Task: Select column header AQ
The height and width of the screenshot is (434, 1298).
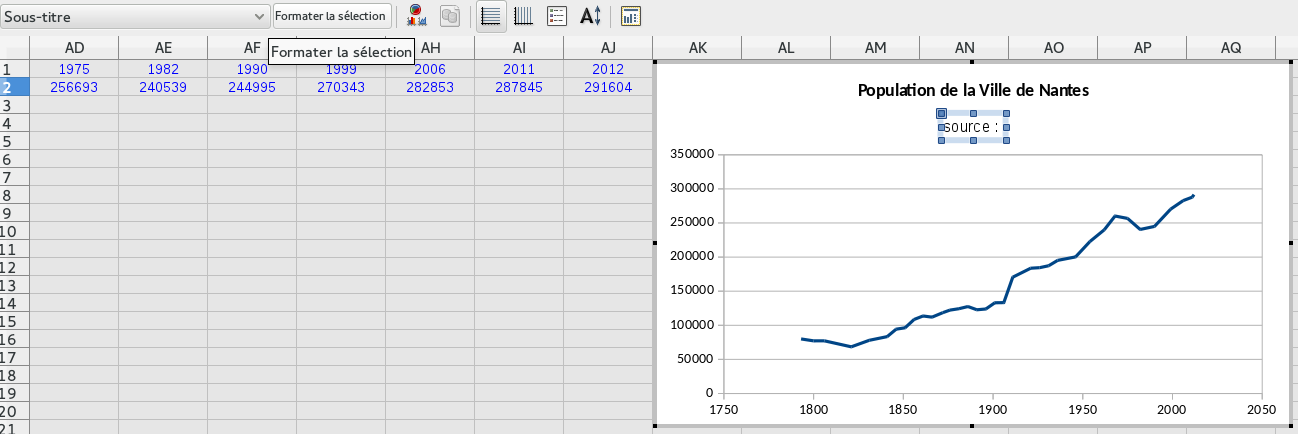Action: tap(1230, 48)
